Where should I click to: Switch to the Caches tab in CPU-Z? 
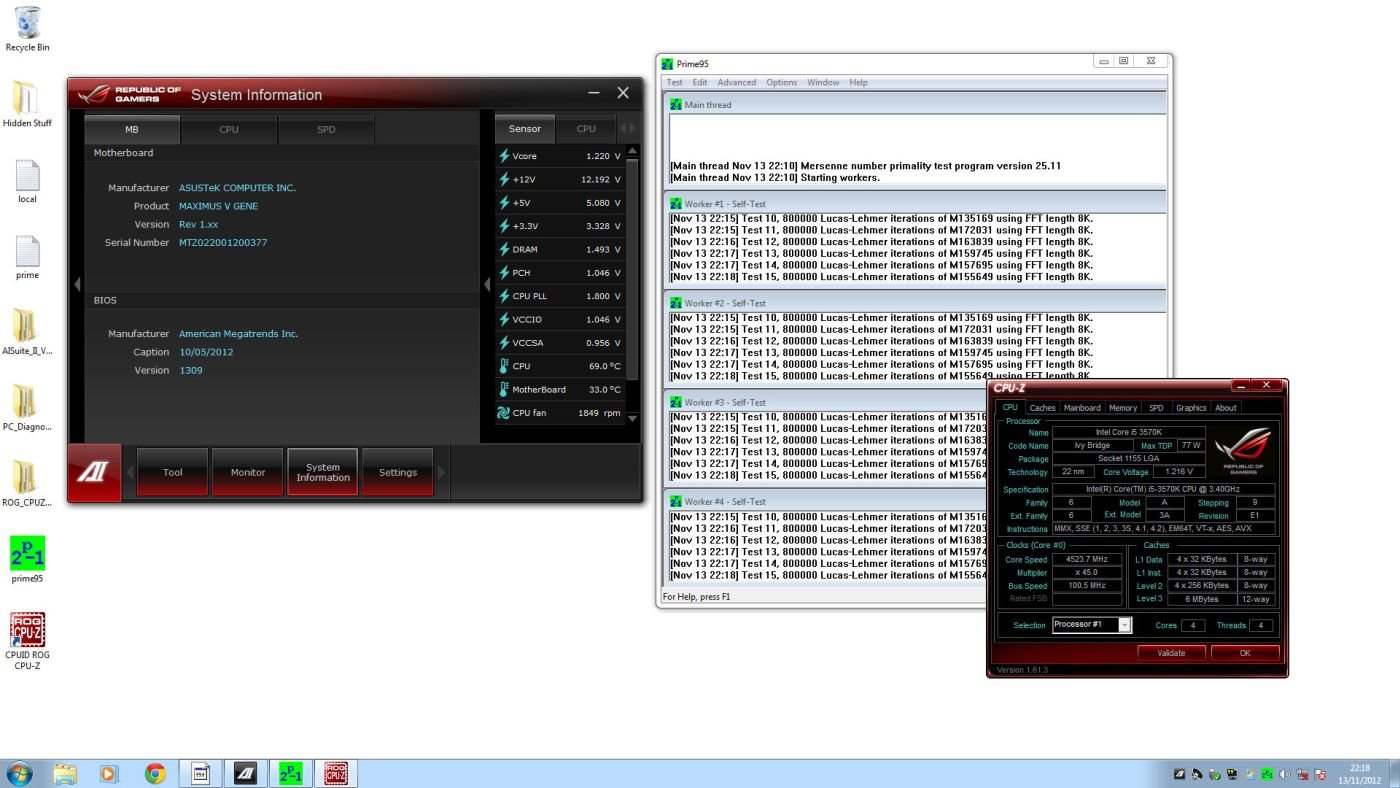(x=1043, y=407)
